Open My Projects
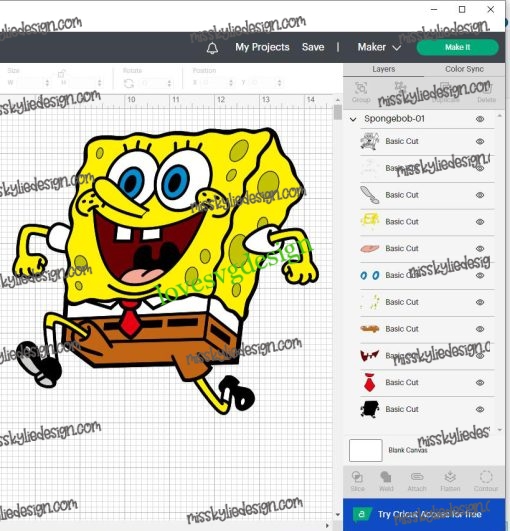The width and height of the screenshot is (510, 531). point(262,47)
